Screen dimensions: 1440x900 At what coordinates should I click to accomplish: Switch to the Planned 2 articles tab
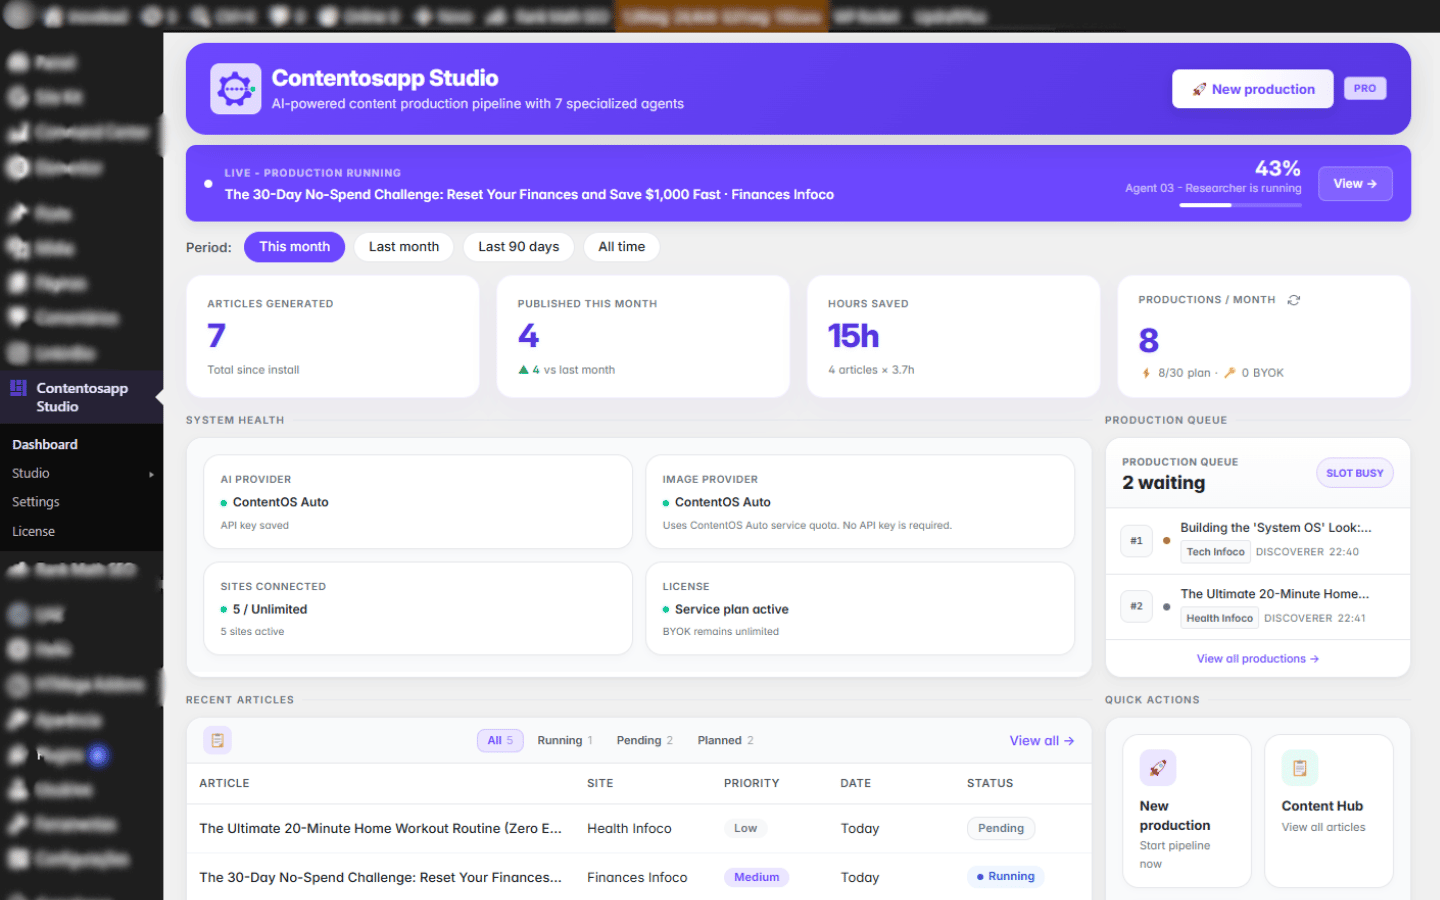(x=725, y=740)
